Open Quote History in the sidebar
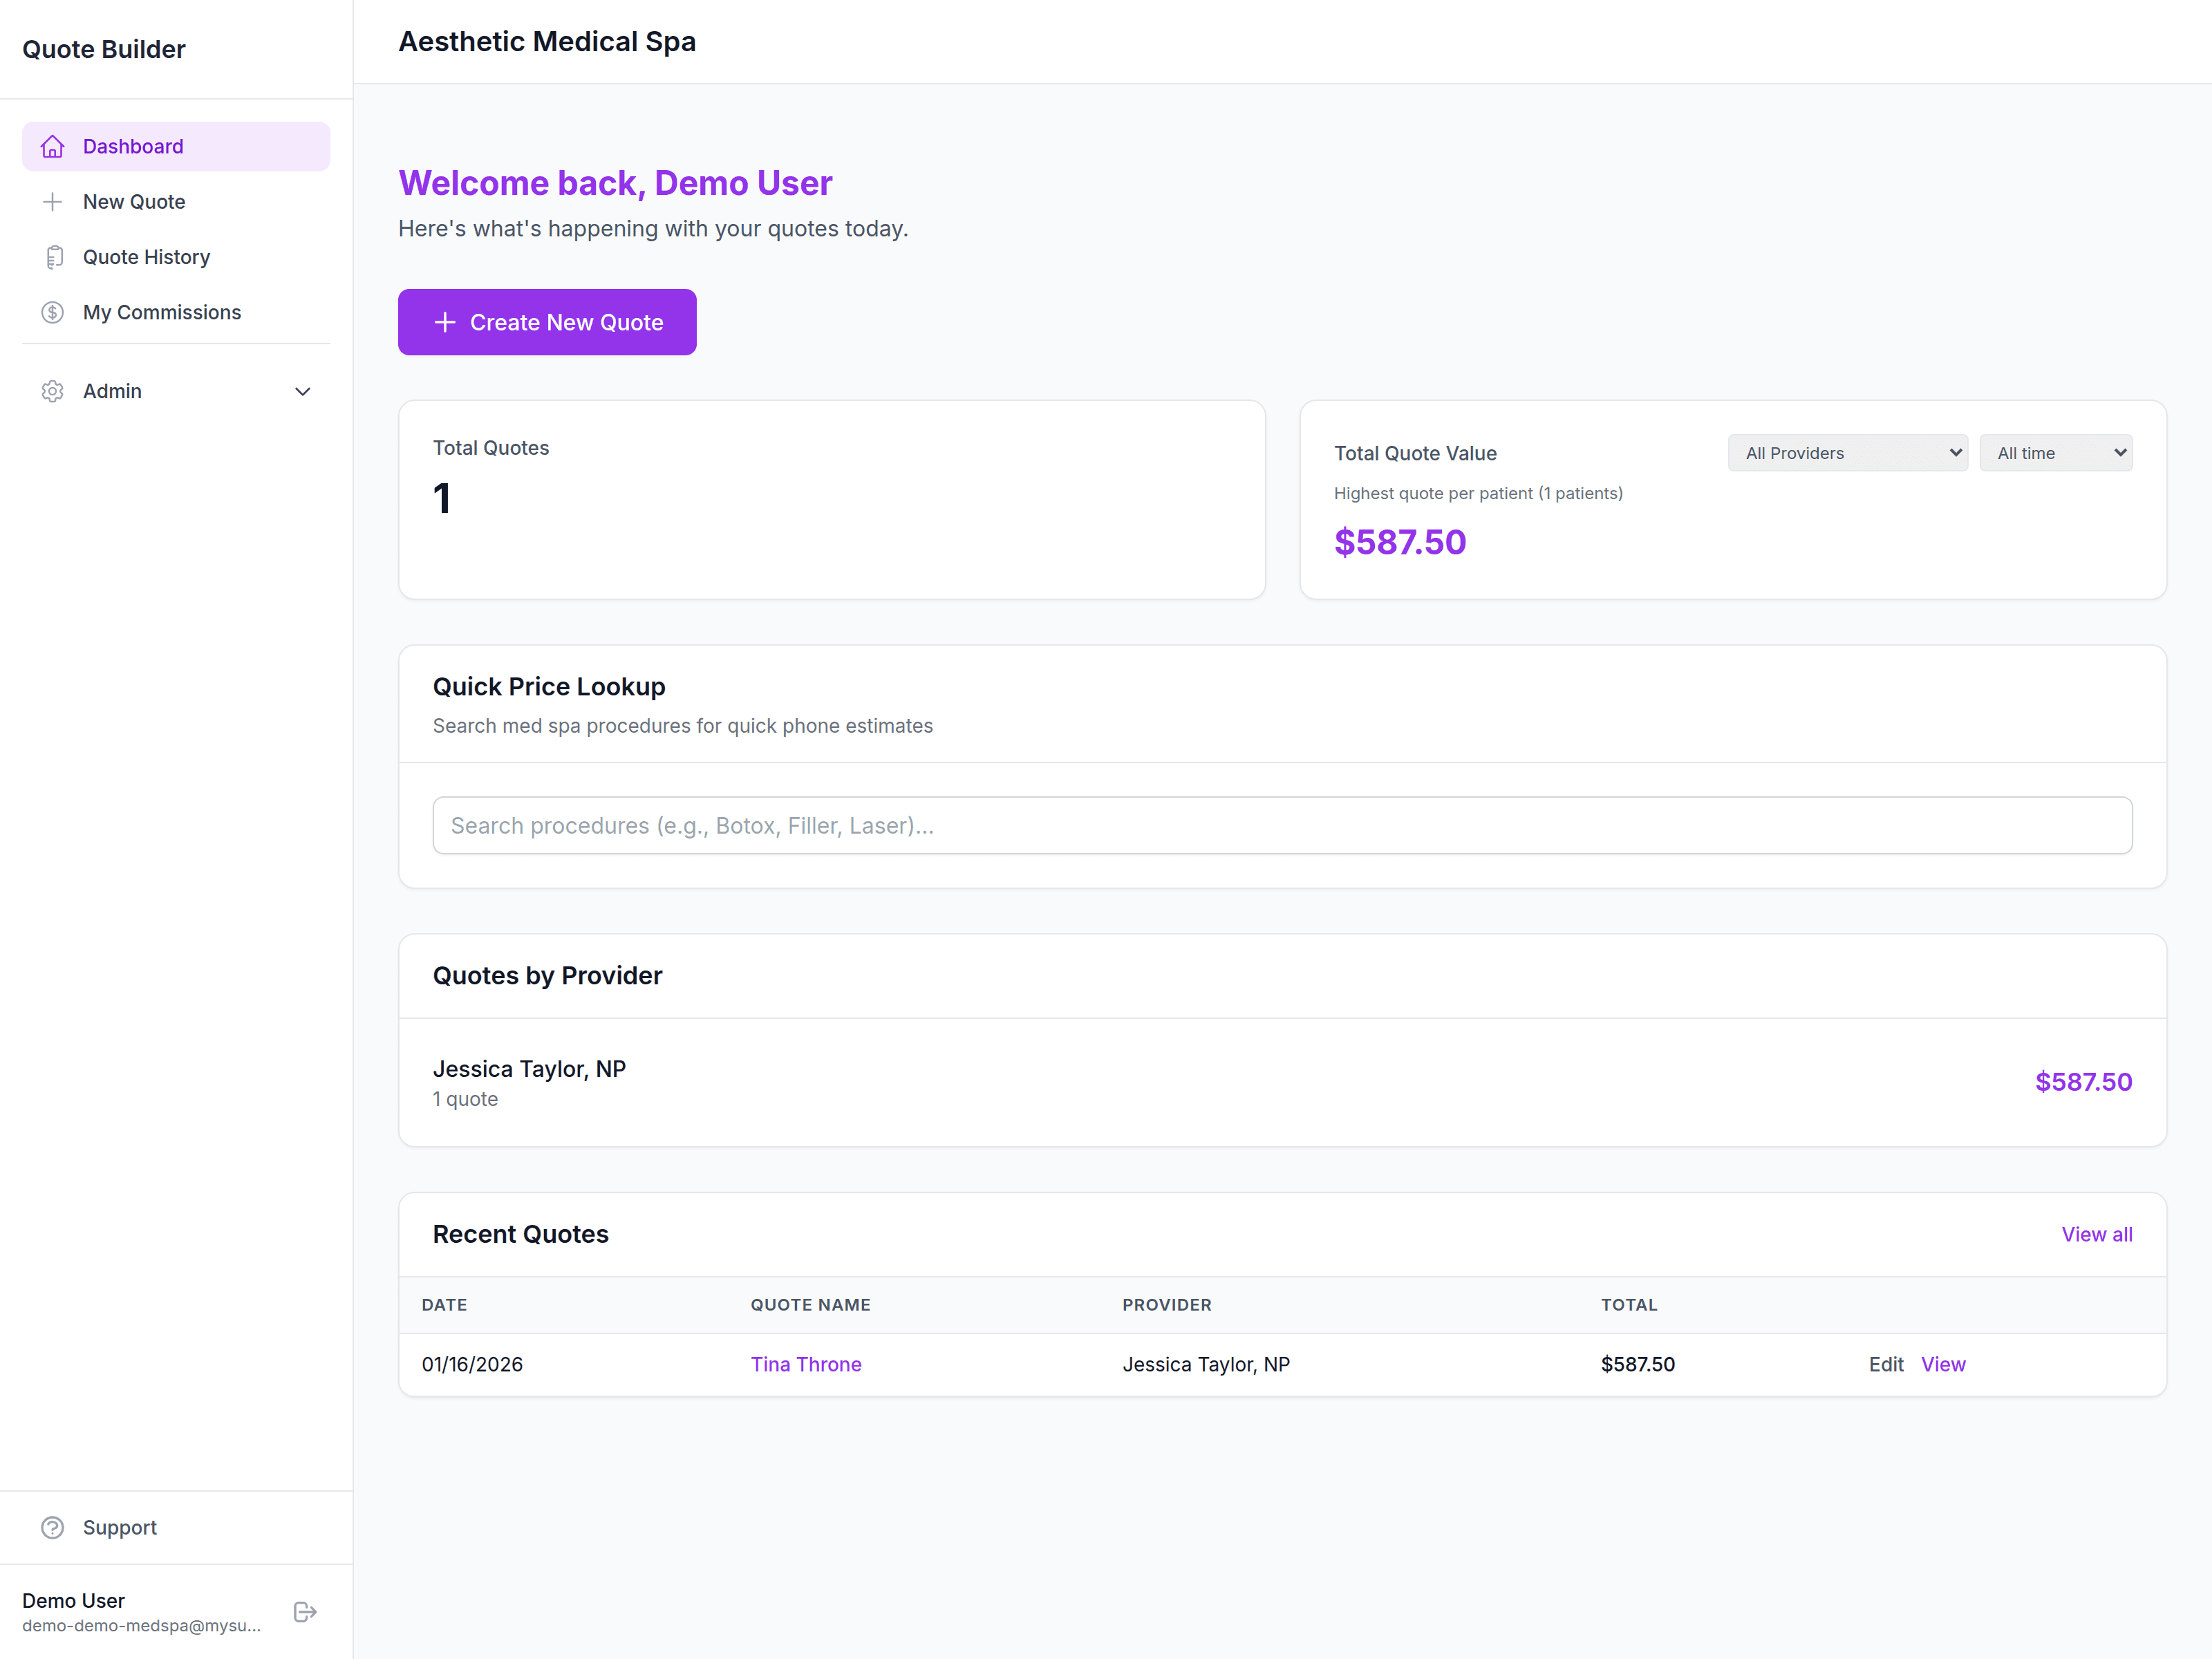2212x1659 pixels. pos(176,257)
